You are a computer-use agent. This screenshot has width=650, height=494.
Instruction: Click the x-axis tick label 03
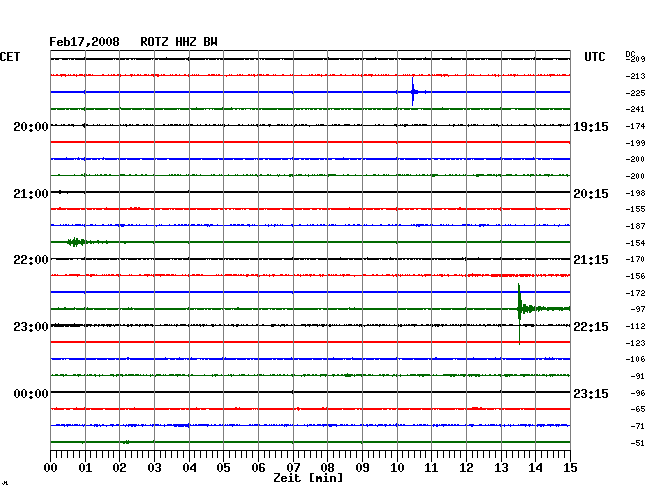tap(154, 467)
